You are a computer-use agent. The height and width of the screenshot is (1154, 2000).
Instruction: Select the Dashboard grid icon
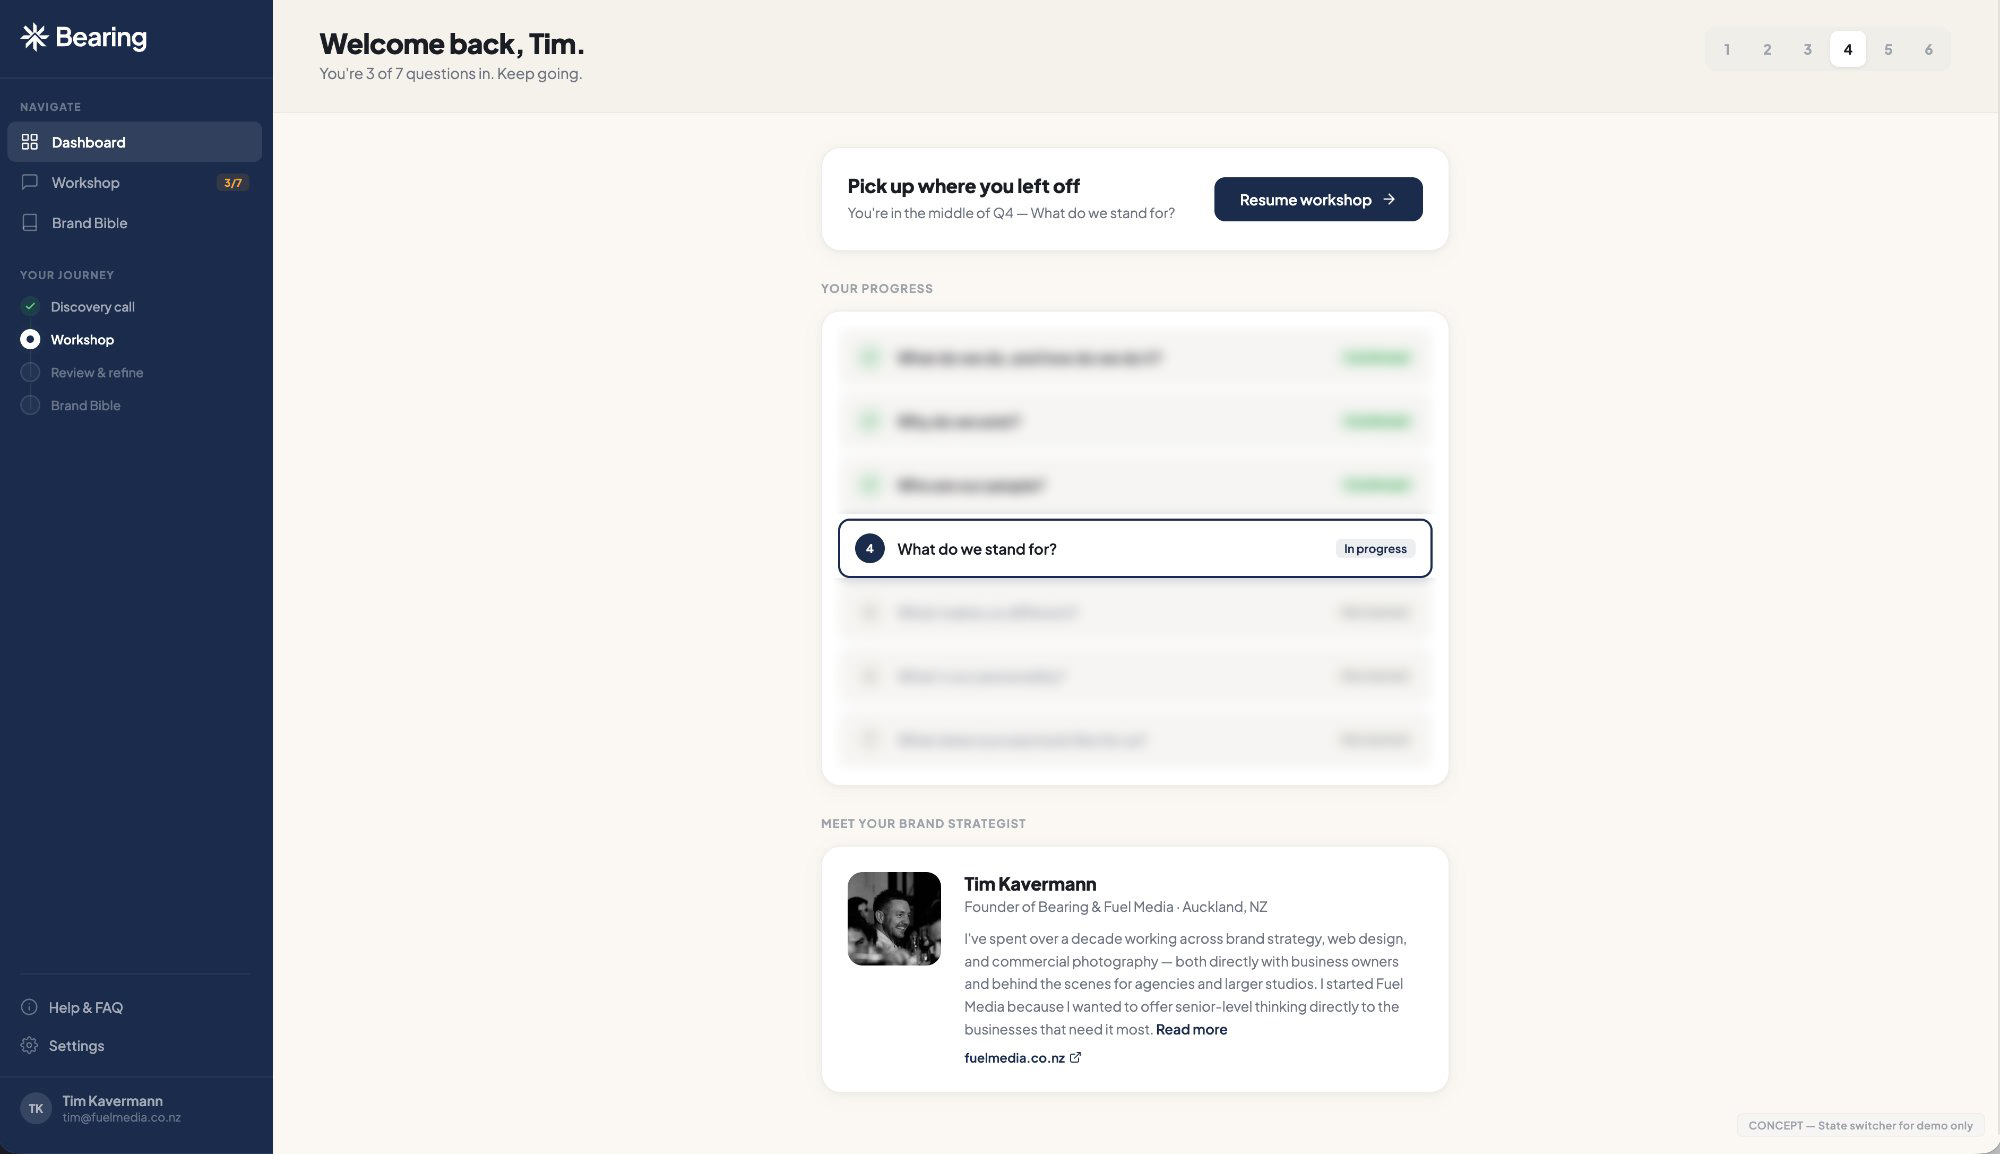tap(29, 142)
